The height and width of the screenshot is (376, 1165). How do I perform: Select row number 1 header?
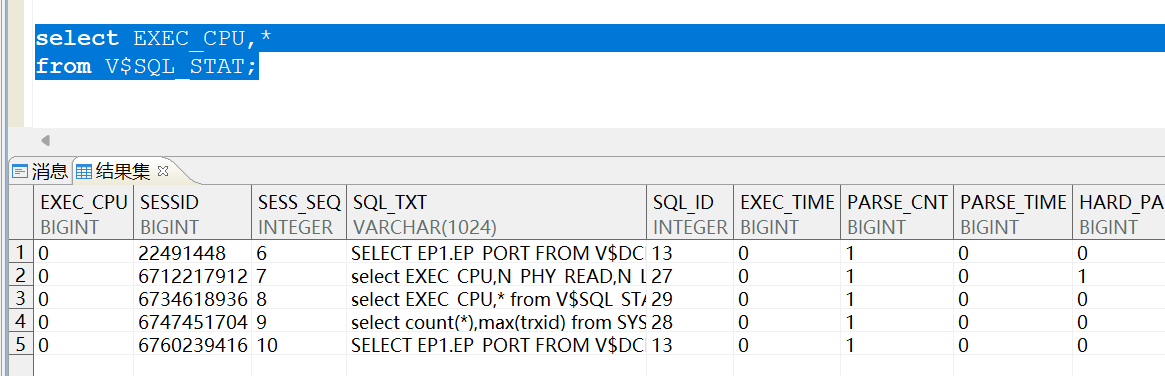(x=20, y=253)
